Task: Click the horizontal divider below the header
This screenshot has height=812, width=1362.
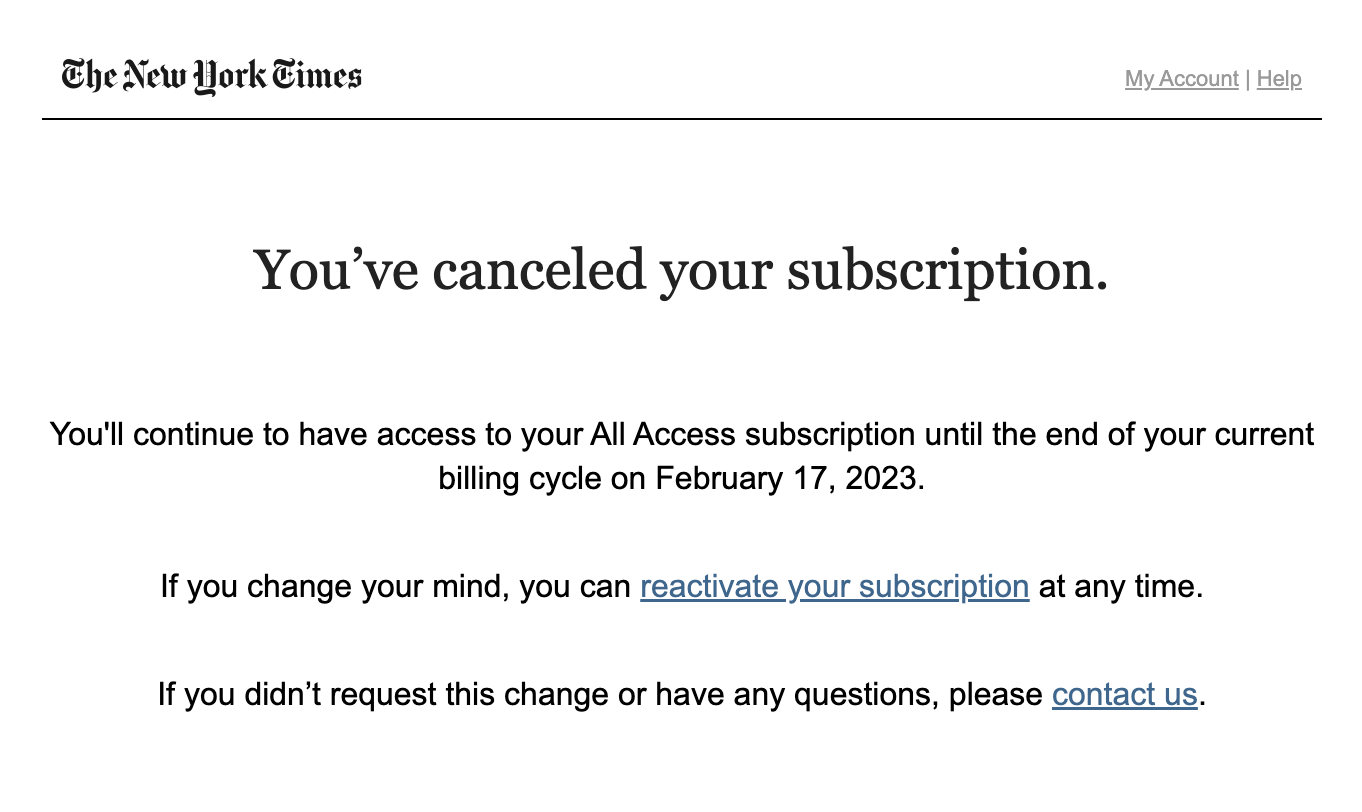Action: [x=681, y=119]
